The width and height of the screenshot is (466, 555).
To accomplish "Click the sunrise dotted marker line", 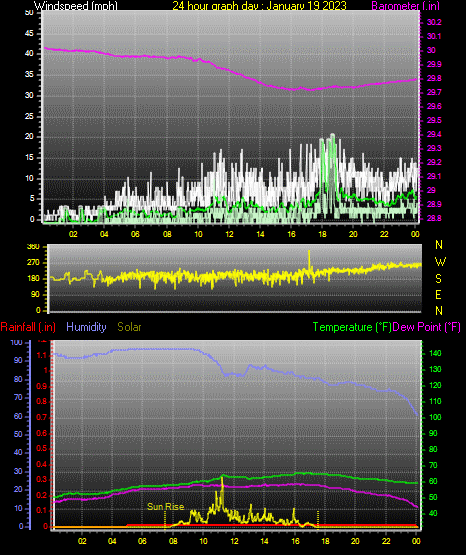I will (x=165, y=520).
